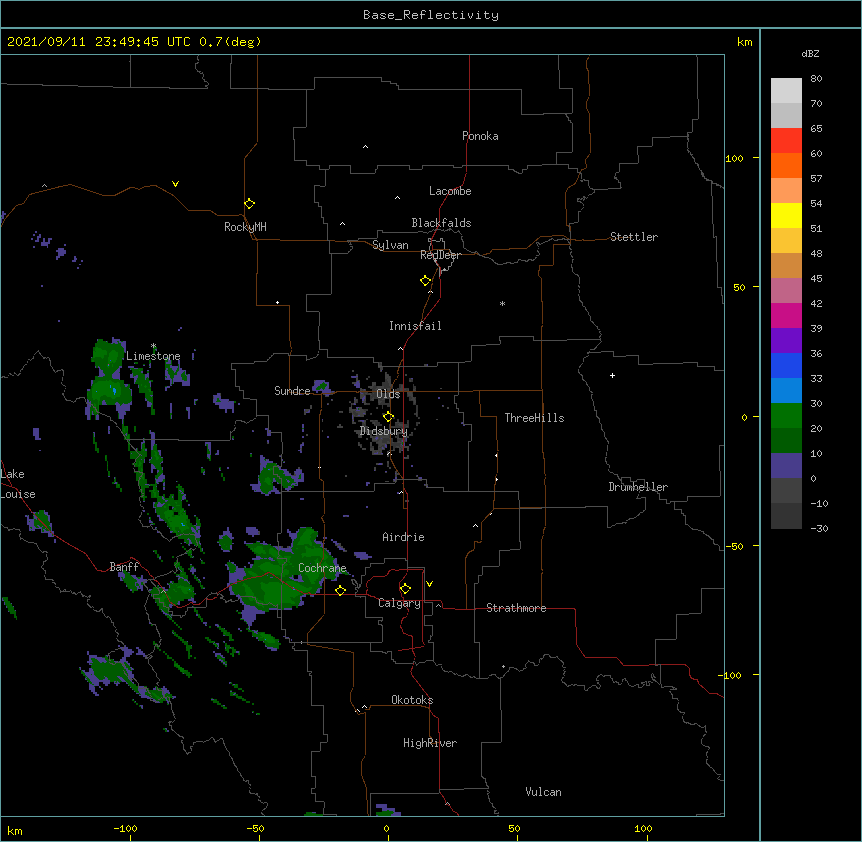Click the Innisfail label

coord(415,326)
